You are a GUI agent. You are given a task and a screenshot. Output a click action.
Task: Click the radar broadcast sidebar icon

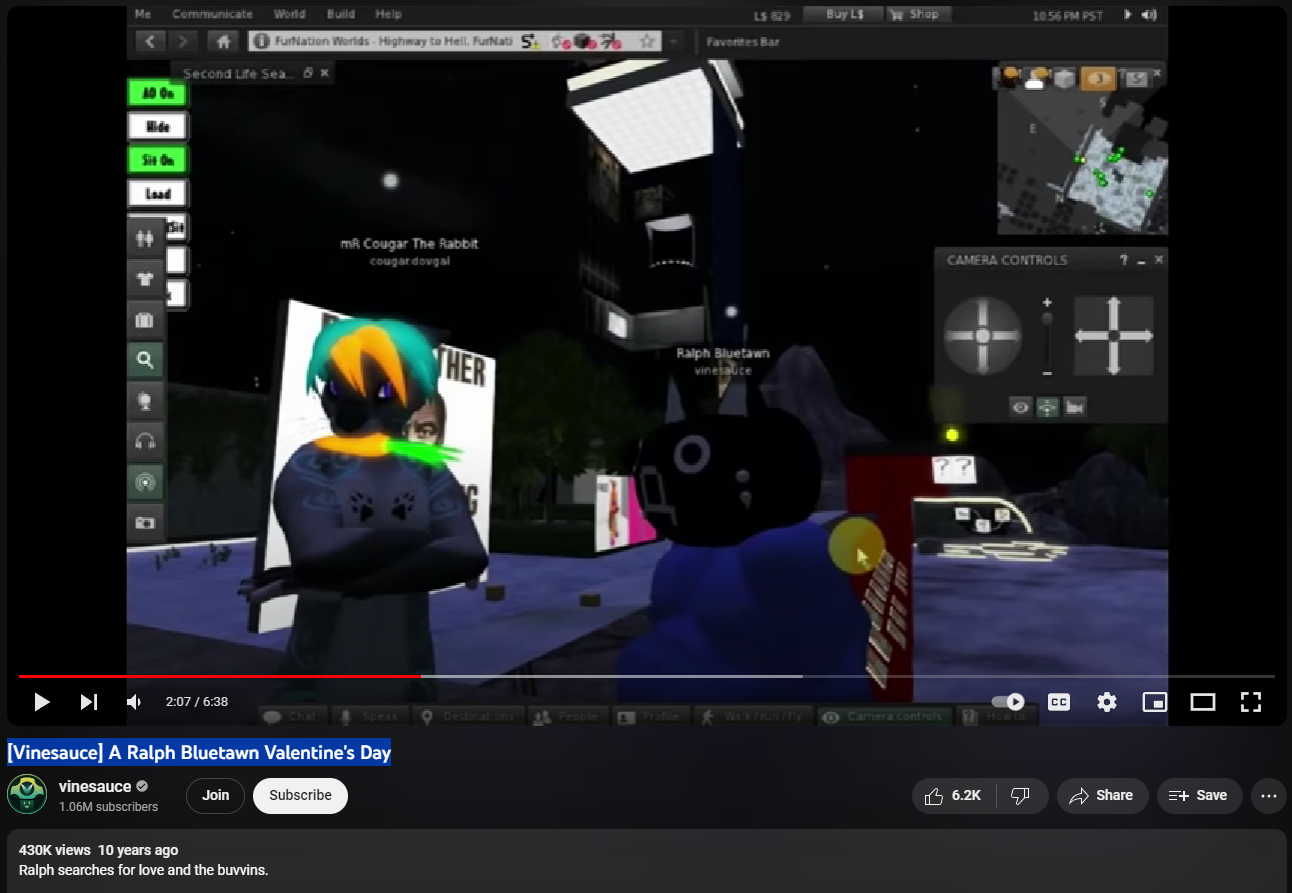pos(145,482)
